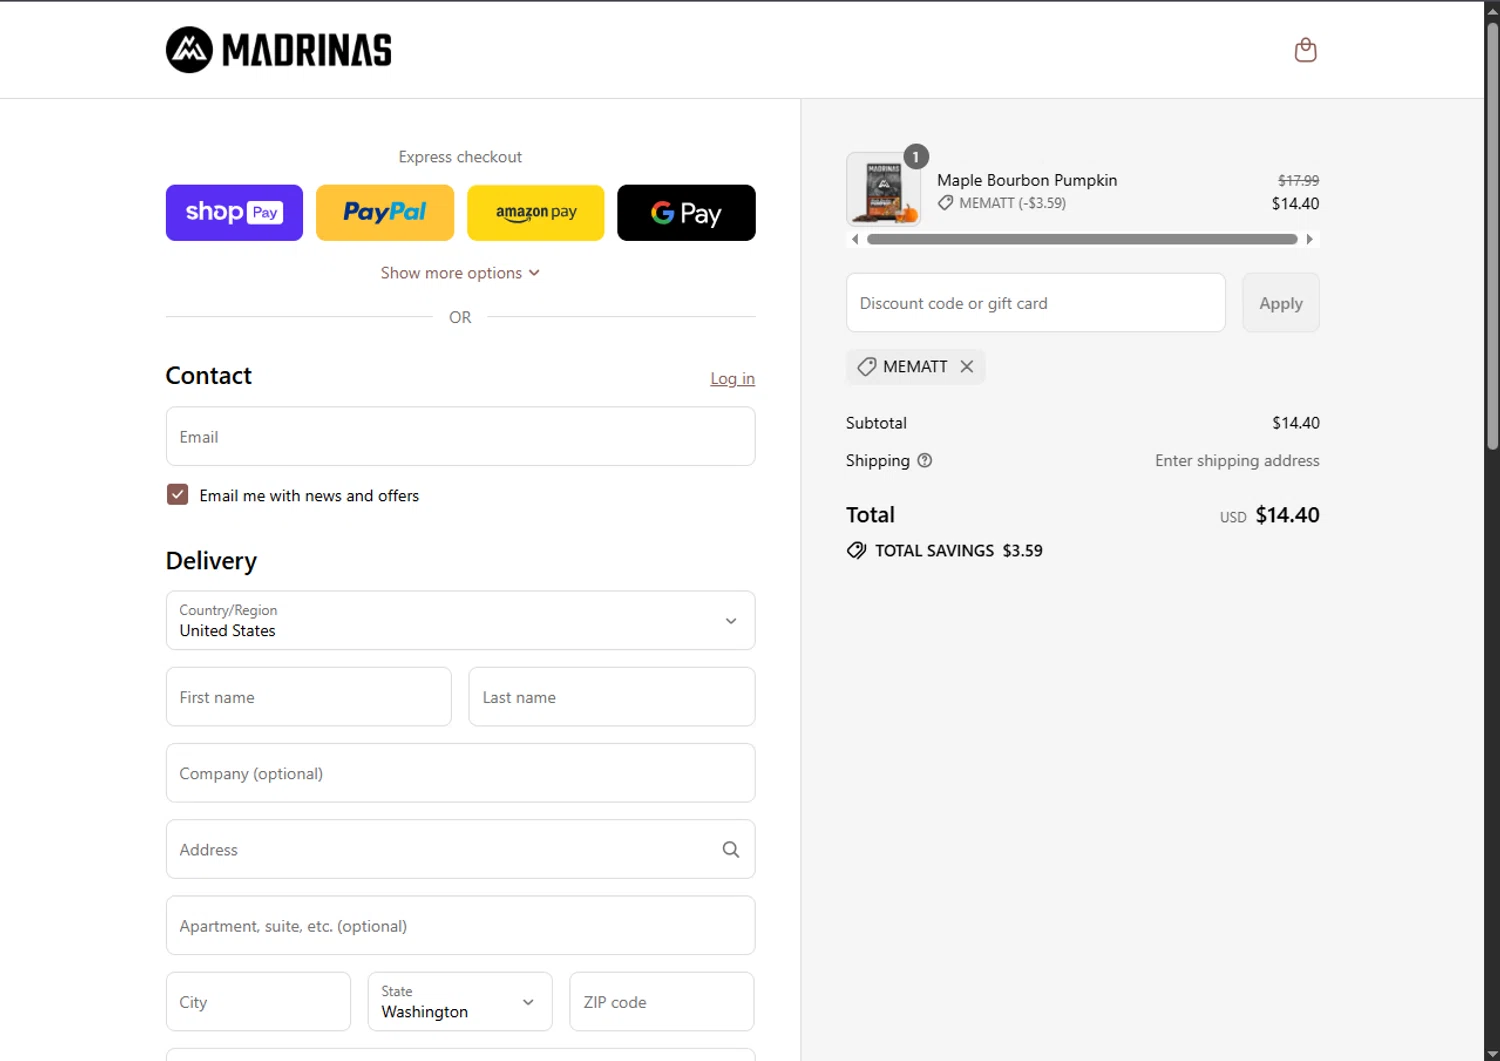This screenshot has width=1500, height=1061.
Task: Expand Show more options
Action: pyautogui.click(x=460, y=273)
